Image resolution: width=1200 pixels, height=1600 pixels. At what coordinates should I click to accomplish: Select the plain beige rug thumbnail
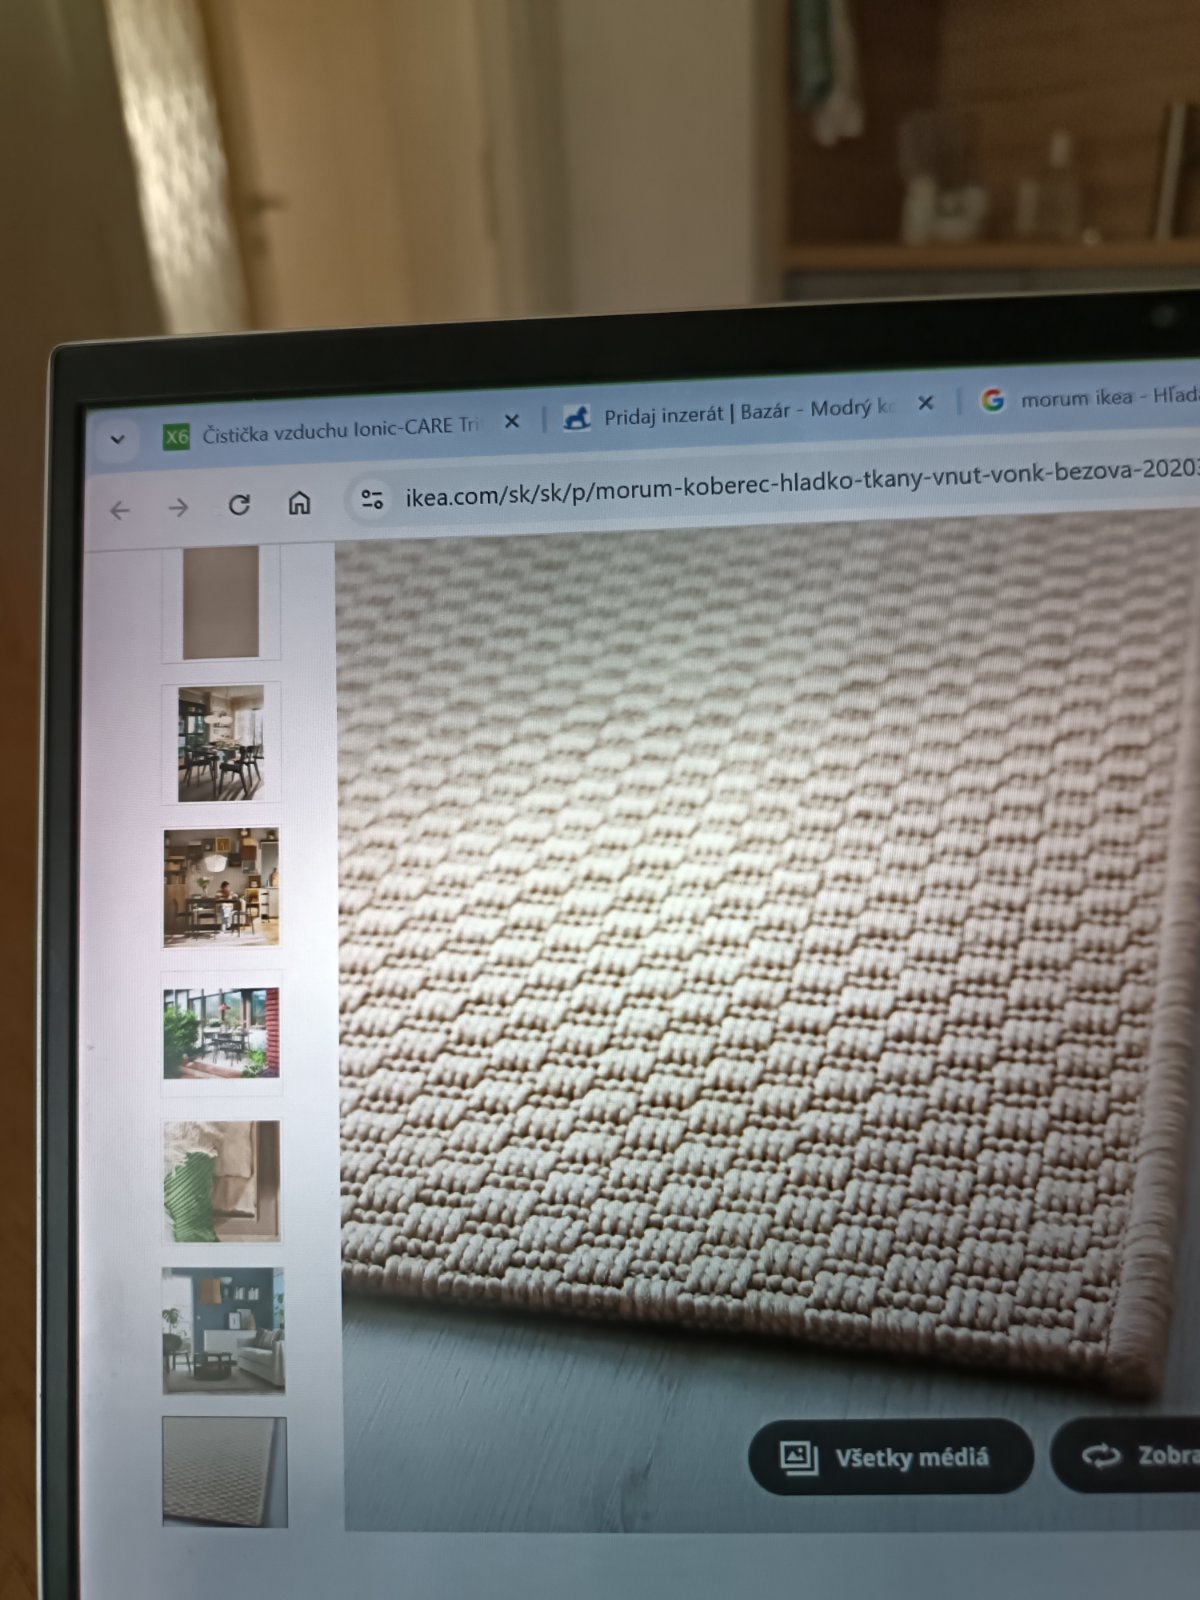click(x=221, y=603)
